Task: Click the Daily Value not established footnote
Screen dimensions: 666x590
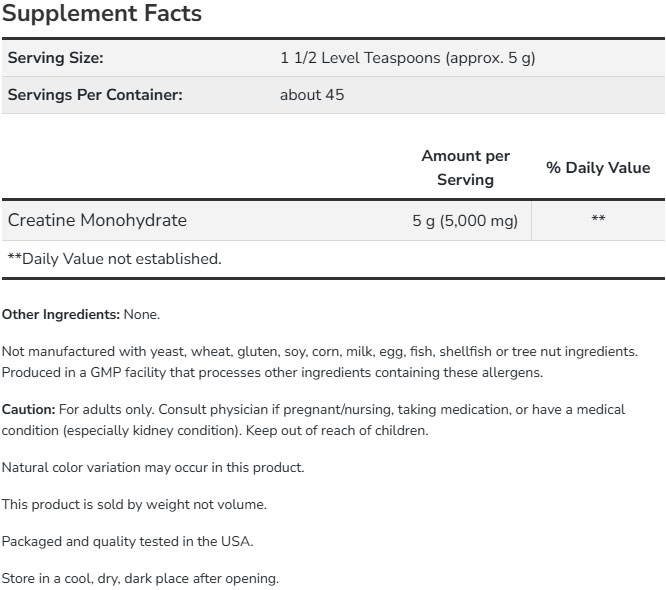Action: tap(114, 258)
